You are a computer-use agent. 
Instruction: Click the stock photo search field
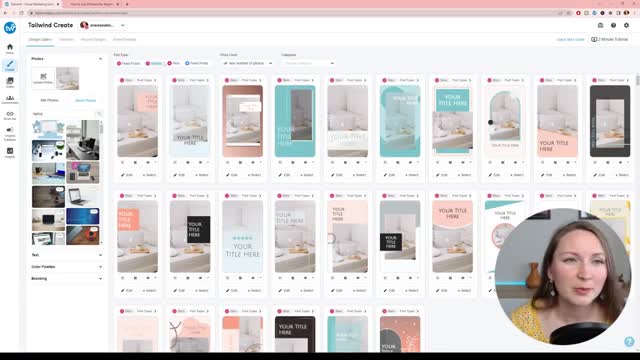pyautogui.click(x=63, y=114)
